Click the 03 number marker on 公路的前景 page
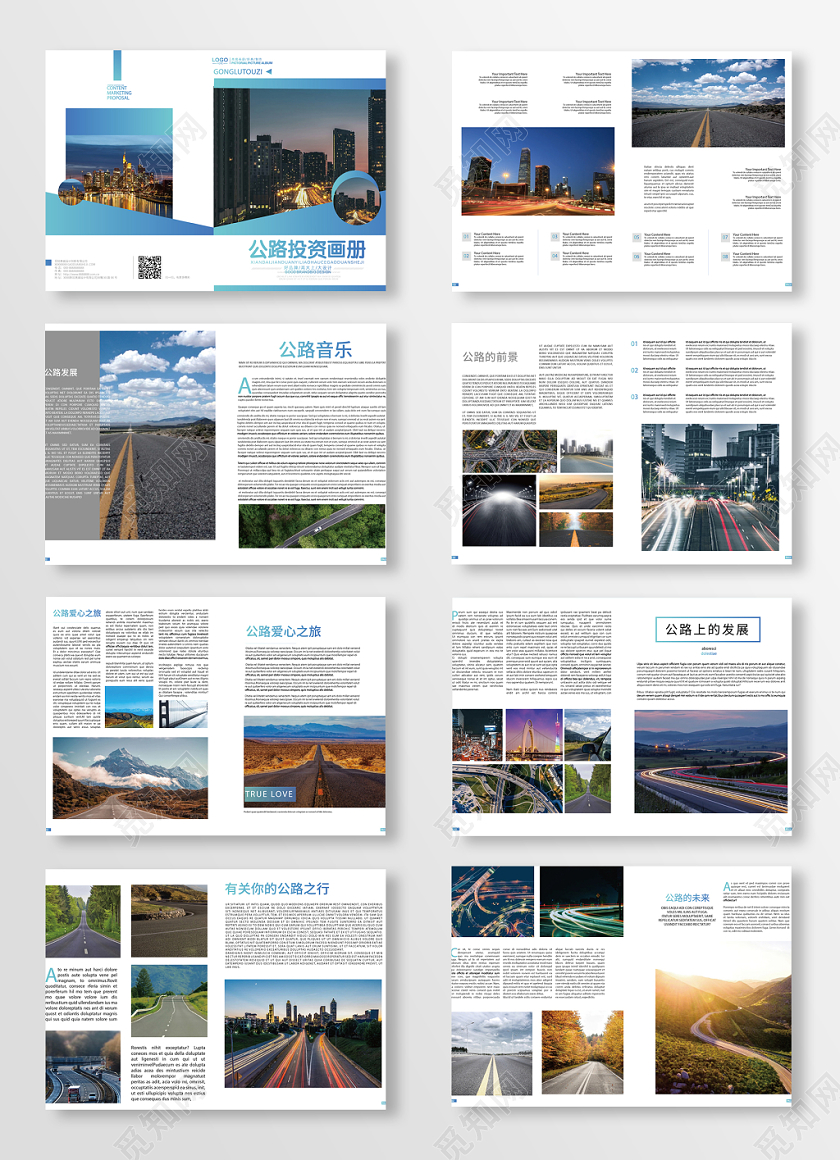This screenshot has height=1160, width=840. [x=634, y=396]
